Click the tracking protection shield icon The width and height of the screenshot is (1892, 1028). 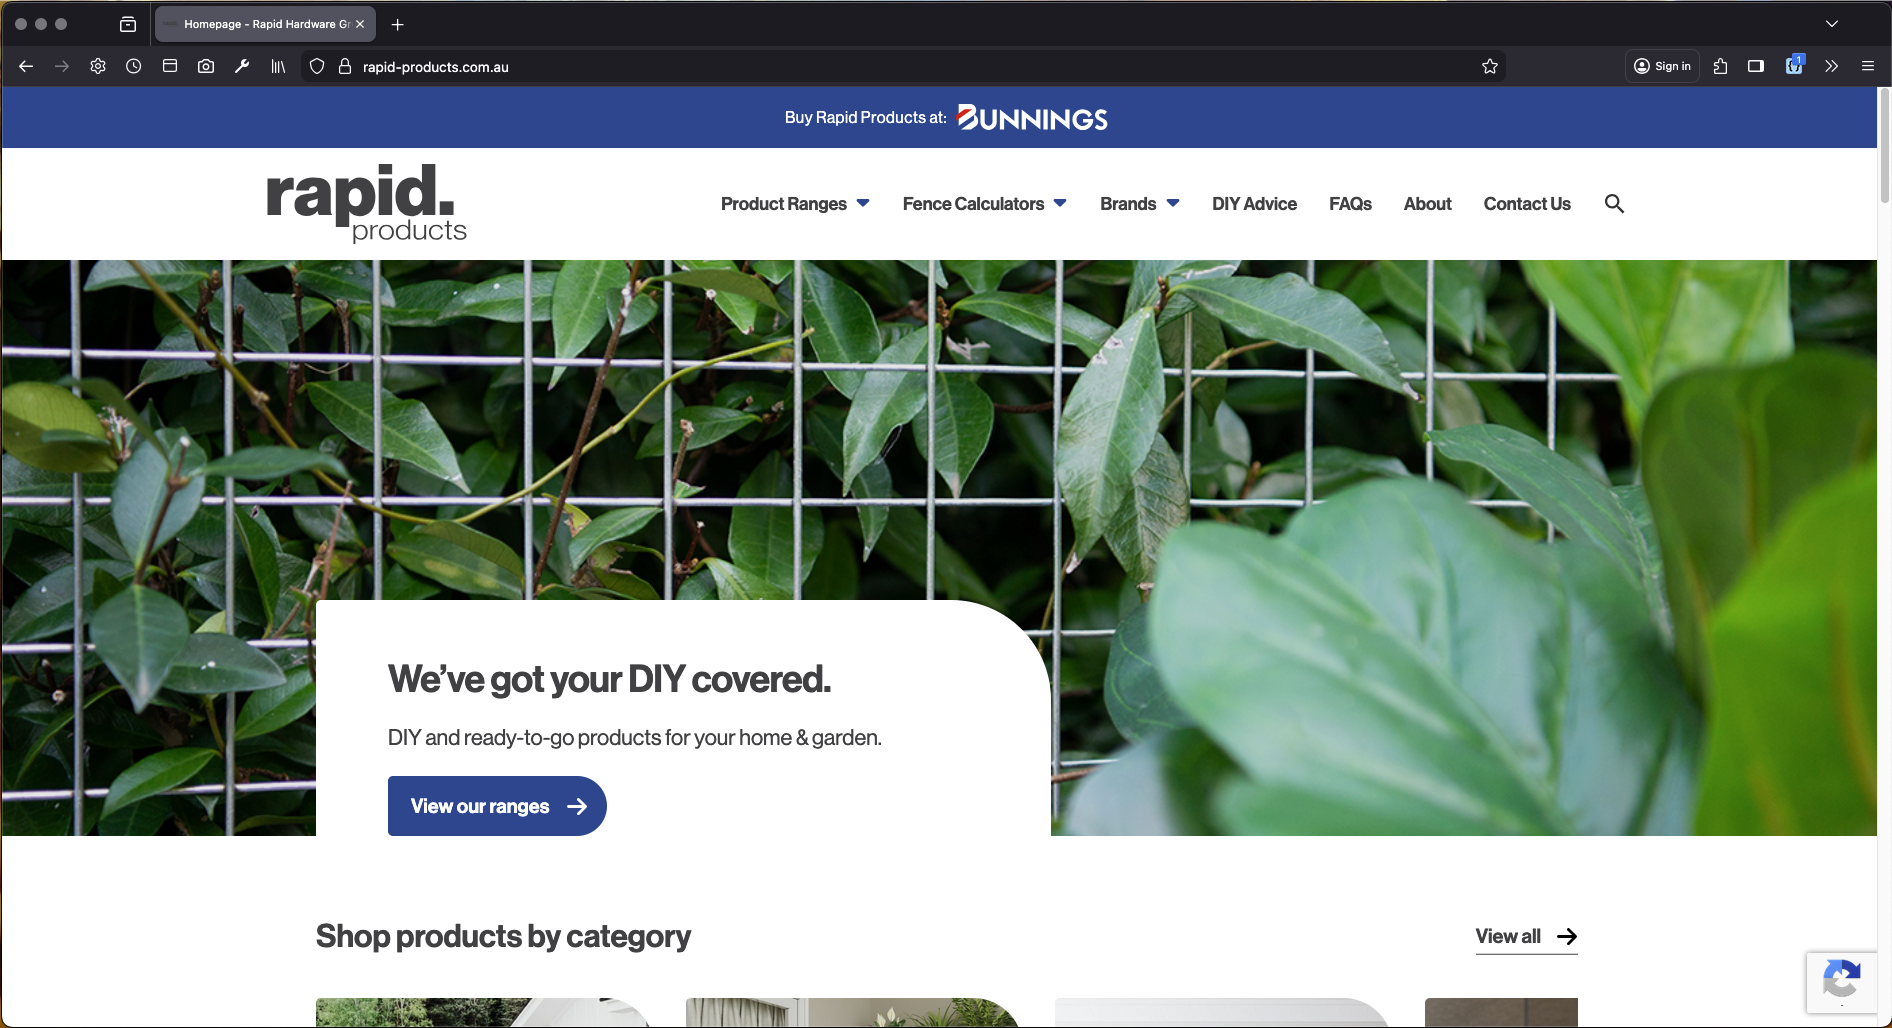coord(317,67)
